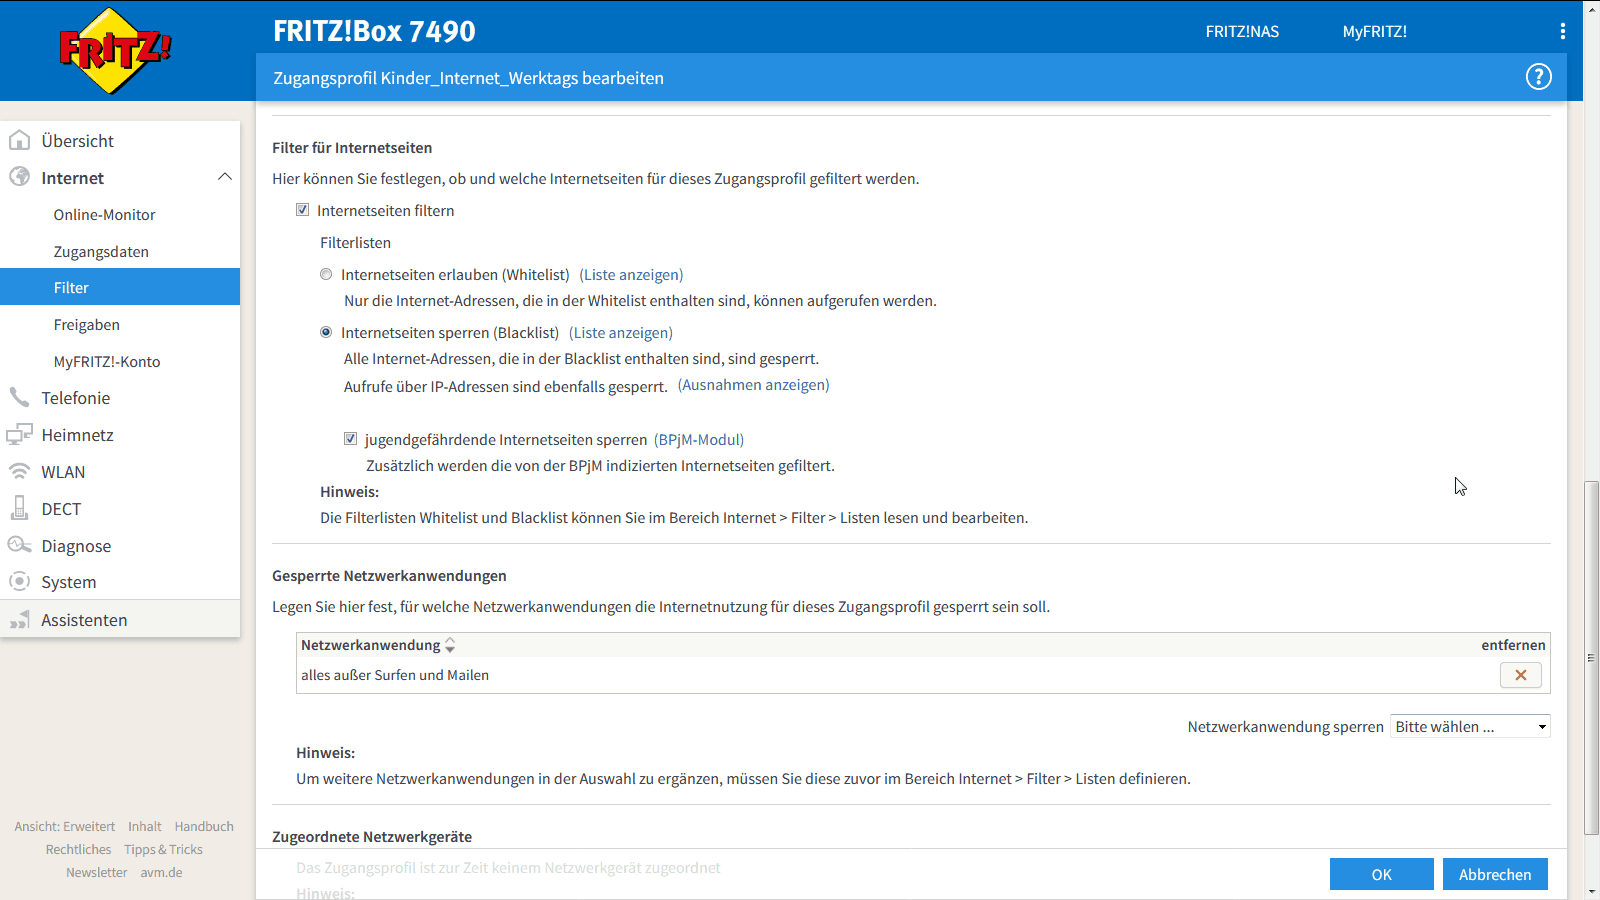The height and width of the screenshot is (900, 1600).
Task: Click 'Ansicht: Erweitert' footer link
Action: pyautogui.click(x=65, y=826)
